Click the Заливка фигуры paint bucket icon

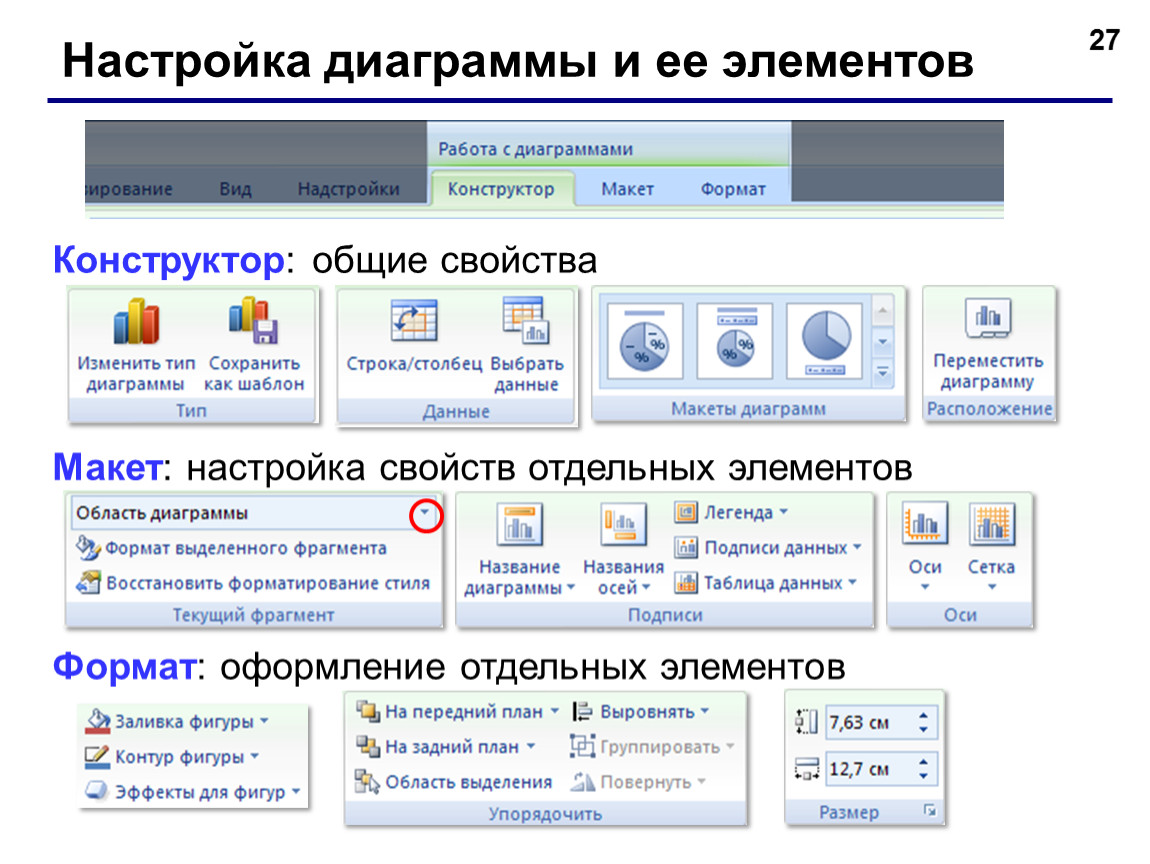tap(98, 722)
